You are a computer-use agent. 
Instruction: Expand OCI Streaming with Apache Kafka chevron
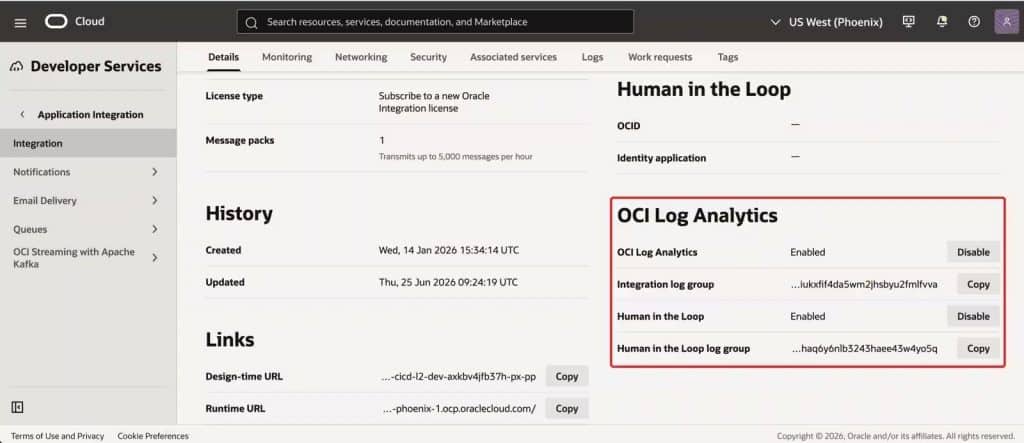[155, 258]
